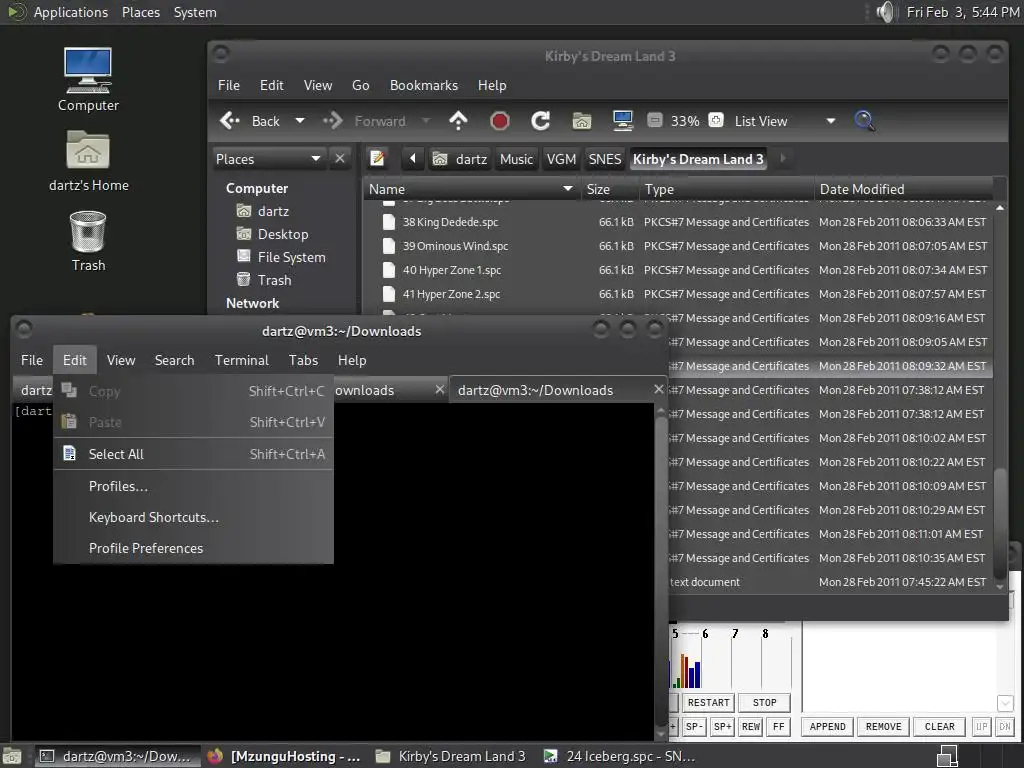This screenshot has height=768, width=1024.
Task: Open the Go menu in file manager
Action: (x=360, y=86)
